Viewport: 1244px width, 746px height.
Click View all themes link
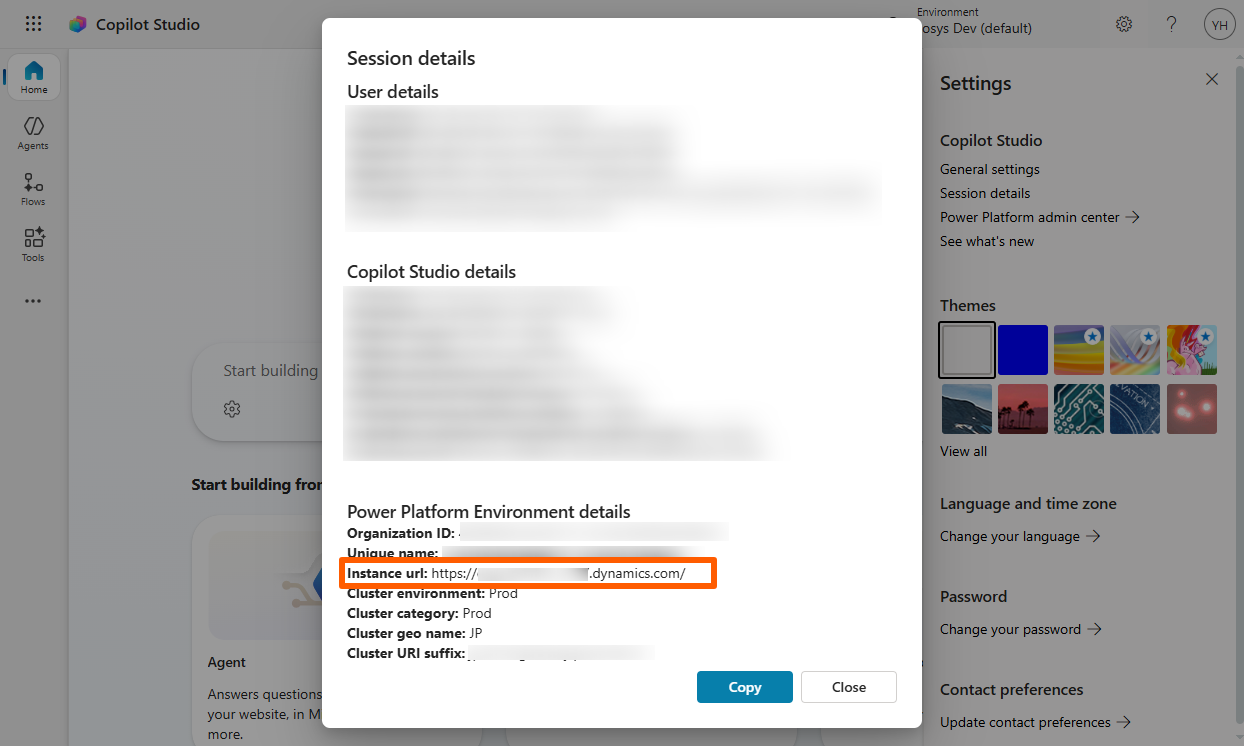pos(963,451)
